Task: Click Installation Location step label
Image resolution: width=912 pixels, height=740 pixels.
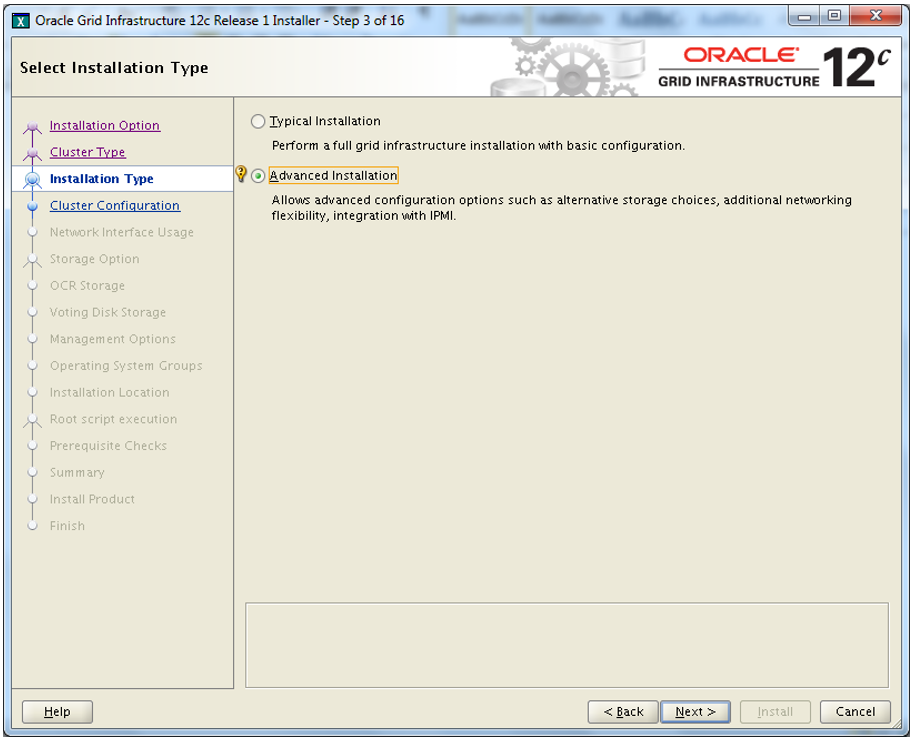Action: pyautogui.click(x=109, y=393)
